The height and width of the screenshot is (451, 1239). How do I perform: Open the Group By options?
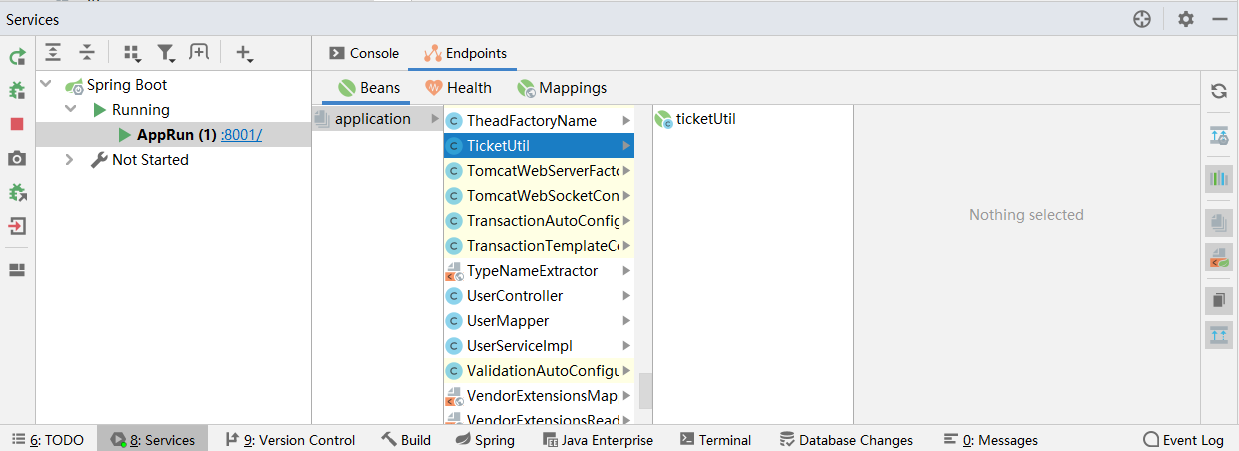pos(132,53)
